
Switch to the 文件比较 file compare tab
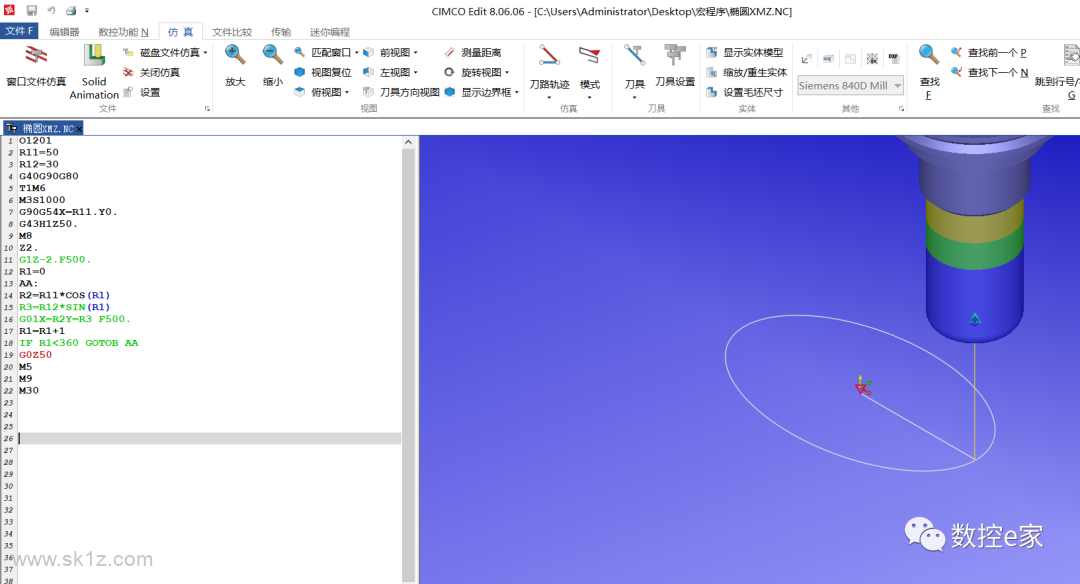pos(231,32)
